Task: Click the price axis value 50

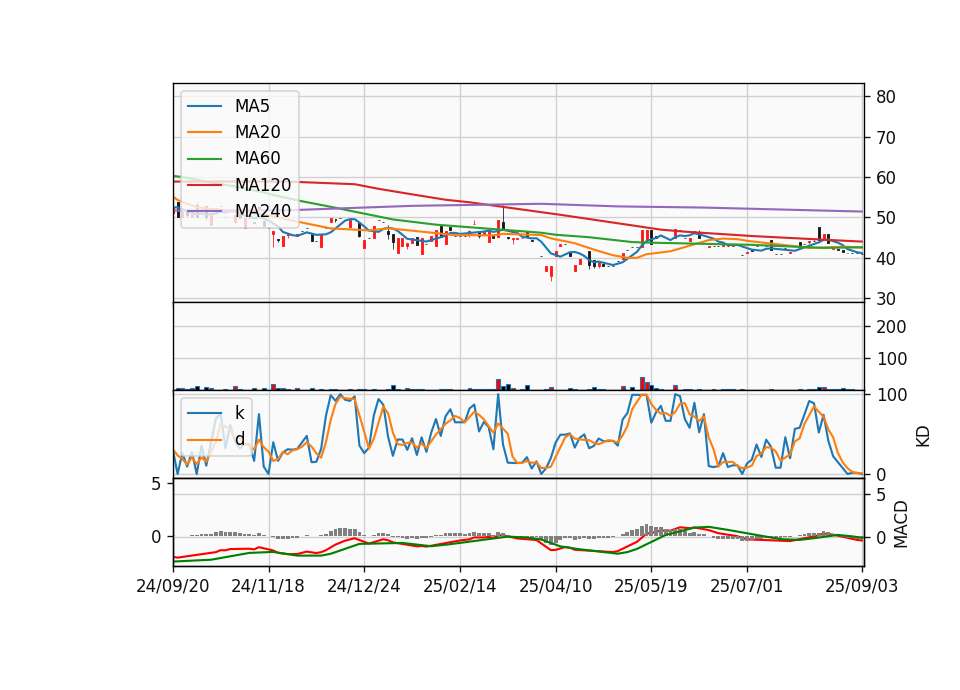Action: [x=885, y=218]
